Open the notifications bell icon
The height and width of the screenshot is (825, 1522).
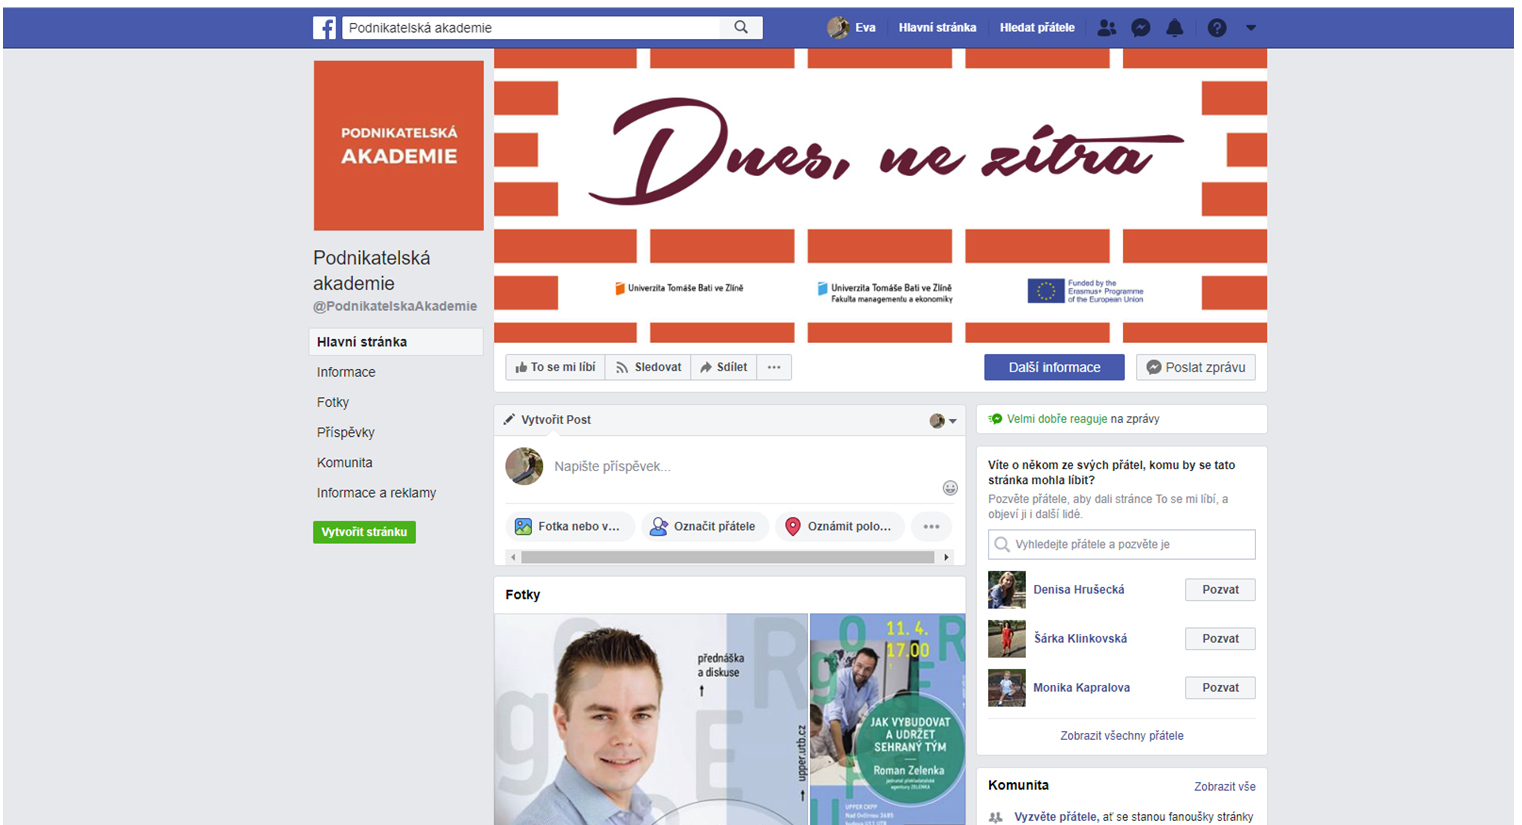pos(1175,28)
